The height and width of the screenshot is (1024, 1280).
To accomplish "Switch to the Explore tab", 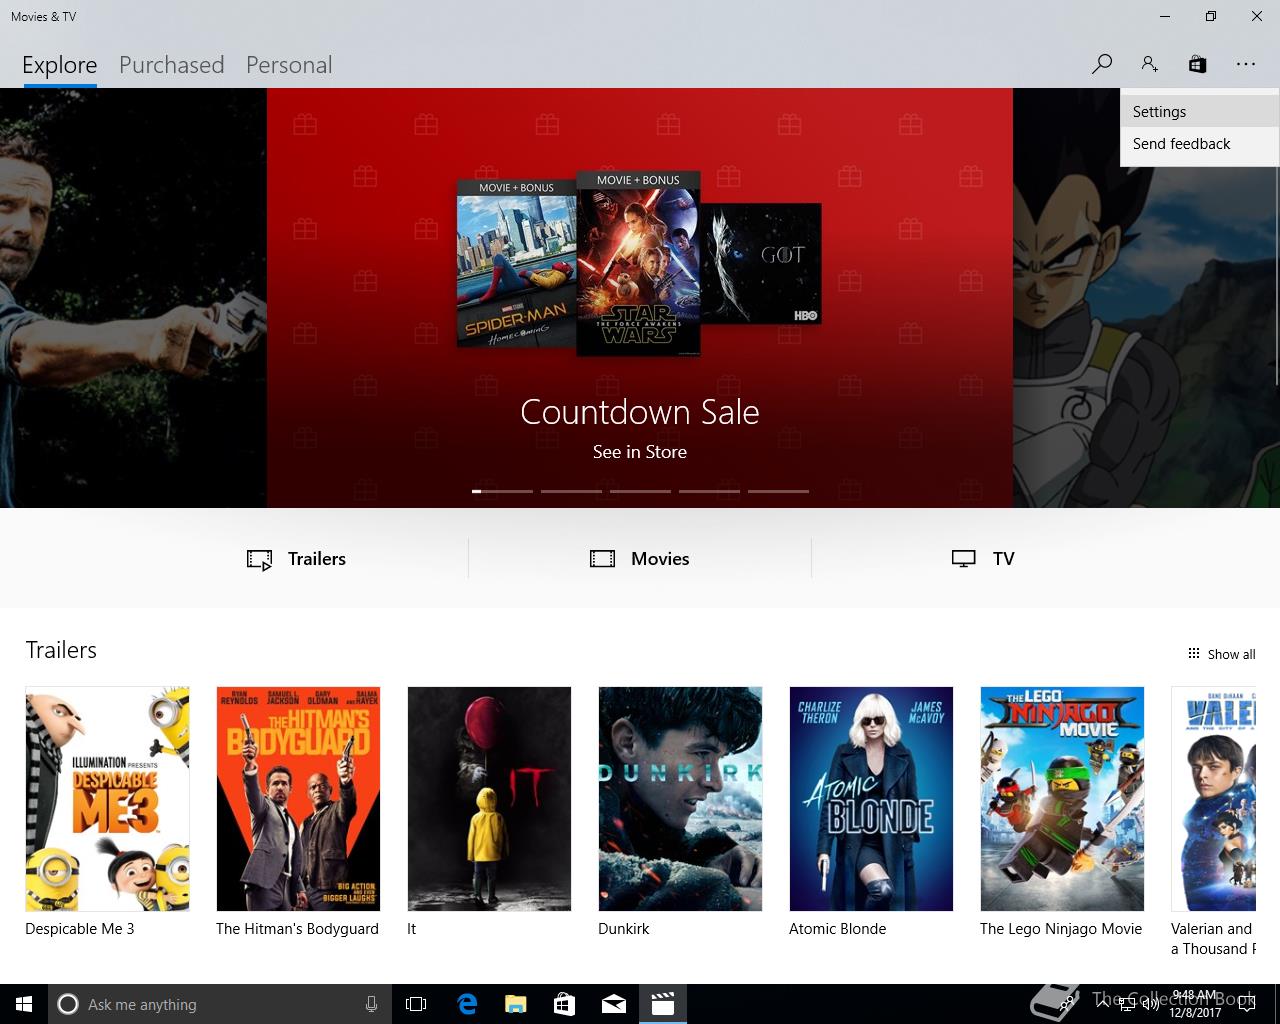I will (60, 65).
